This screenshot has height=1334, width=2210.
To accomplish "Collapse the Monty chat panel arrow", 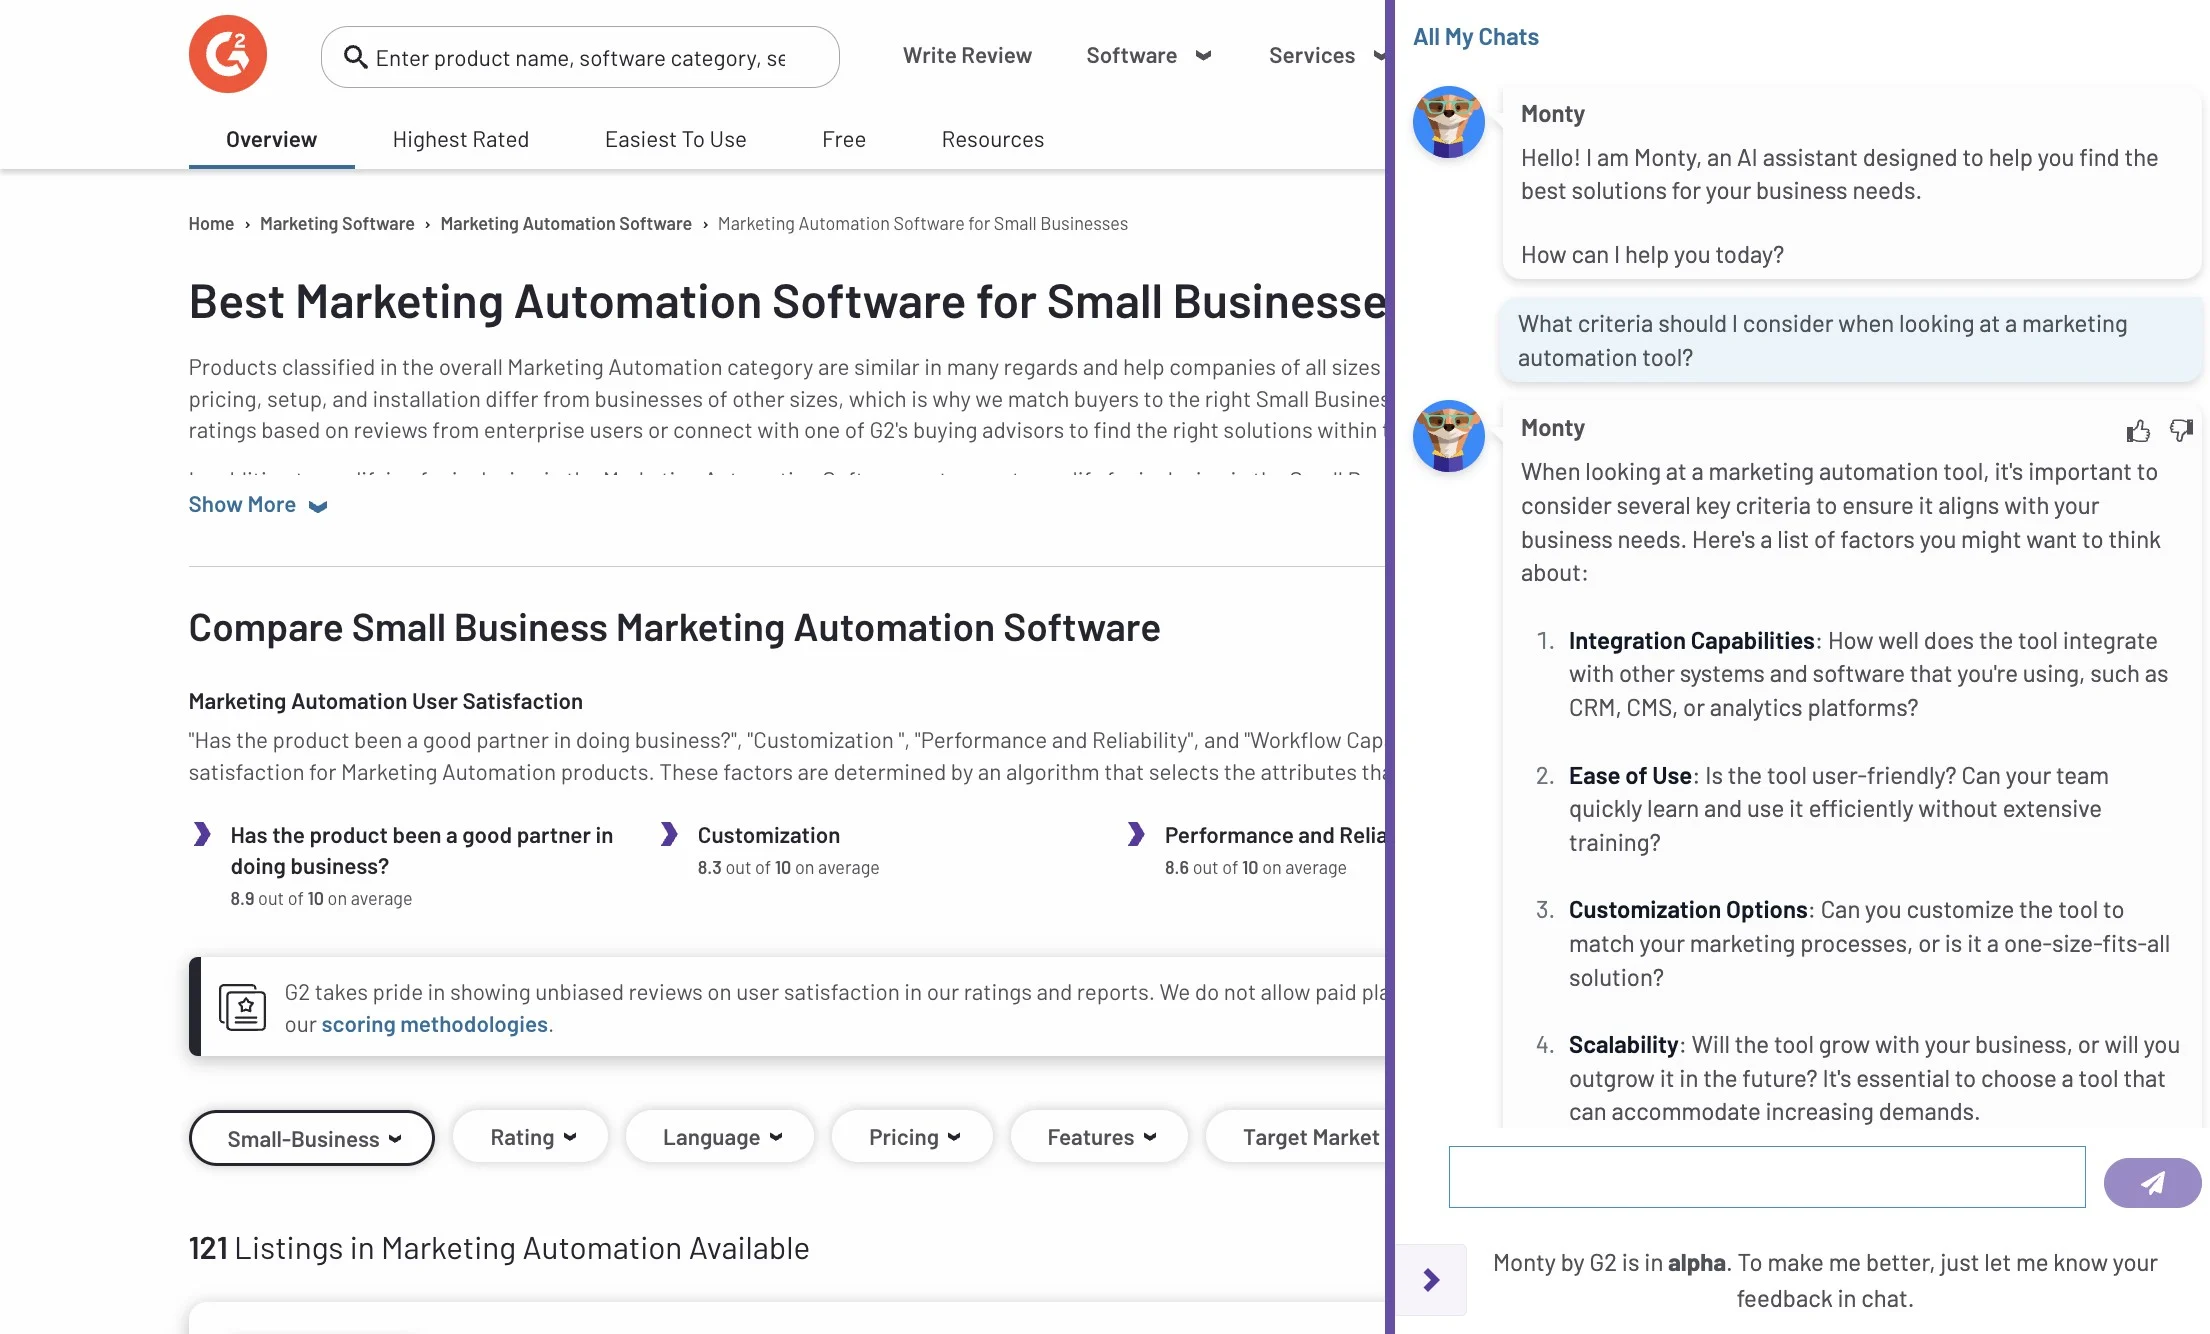I will click(x=1431, y=1279).
